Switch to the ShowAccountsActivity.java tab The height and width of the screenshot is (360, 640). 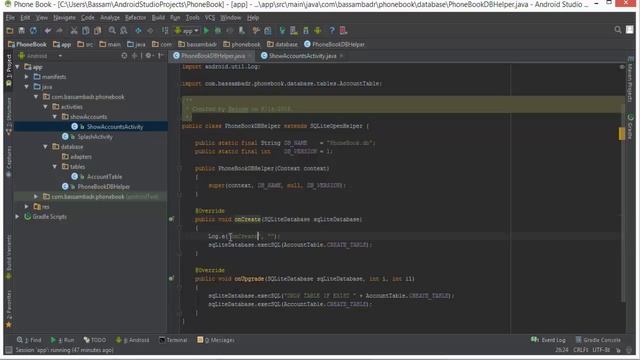coord(302,56)
